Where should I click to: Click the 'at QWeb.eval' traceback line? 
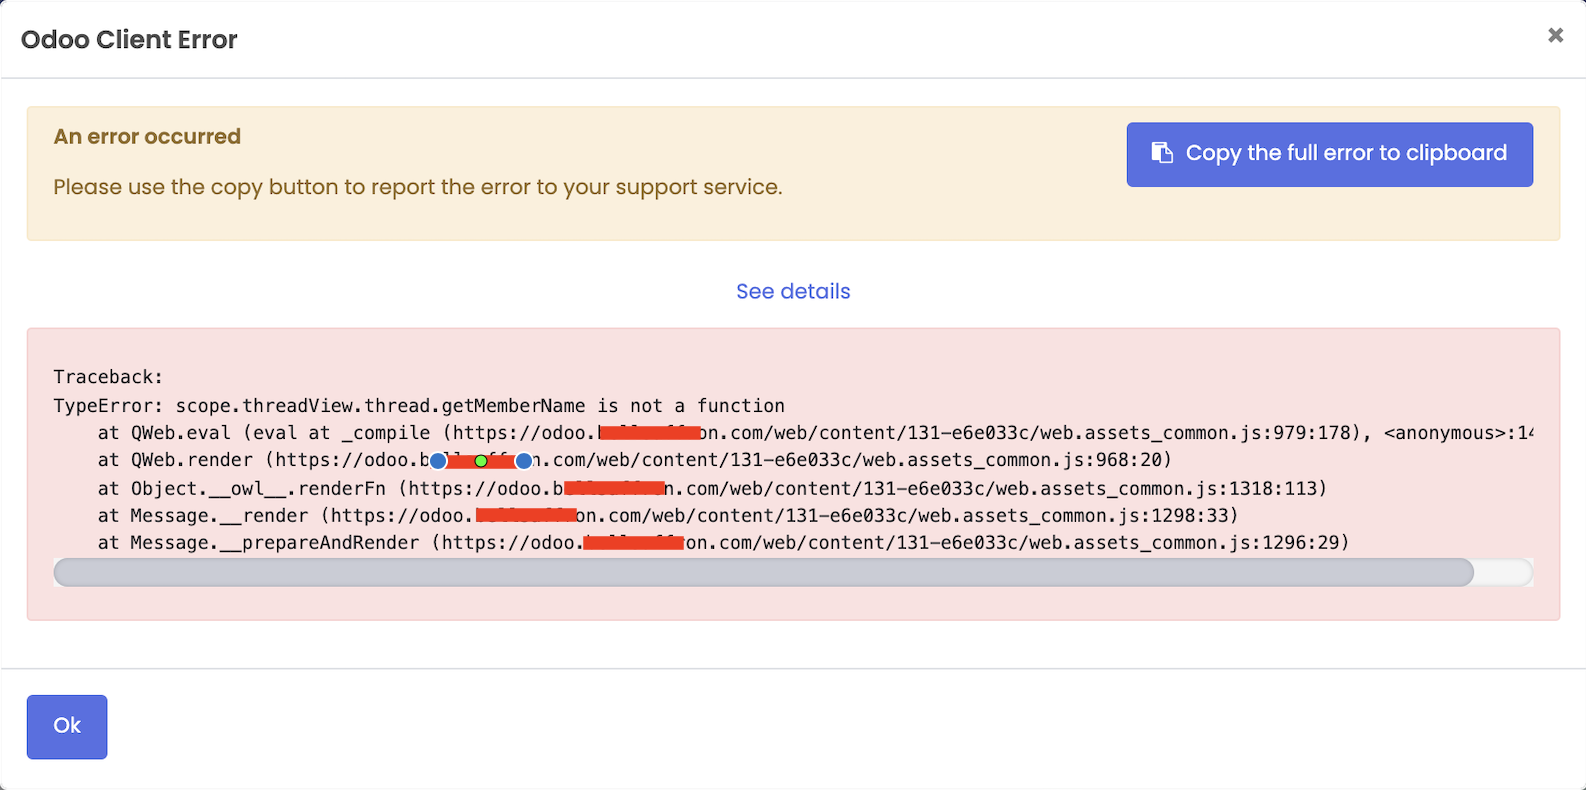coord(815,433)
